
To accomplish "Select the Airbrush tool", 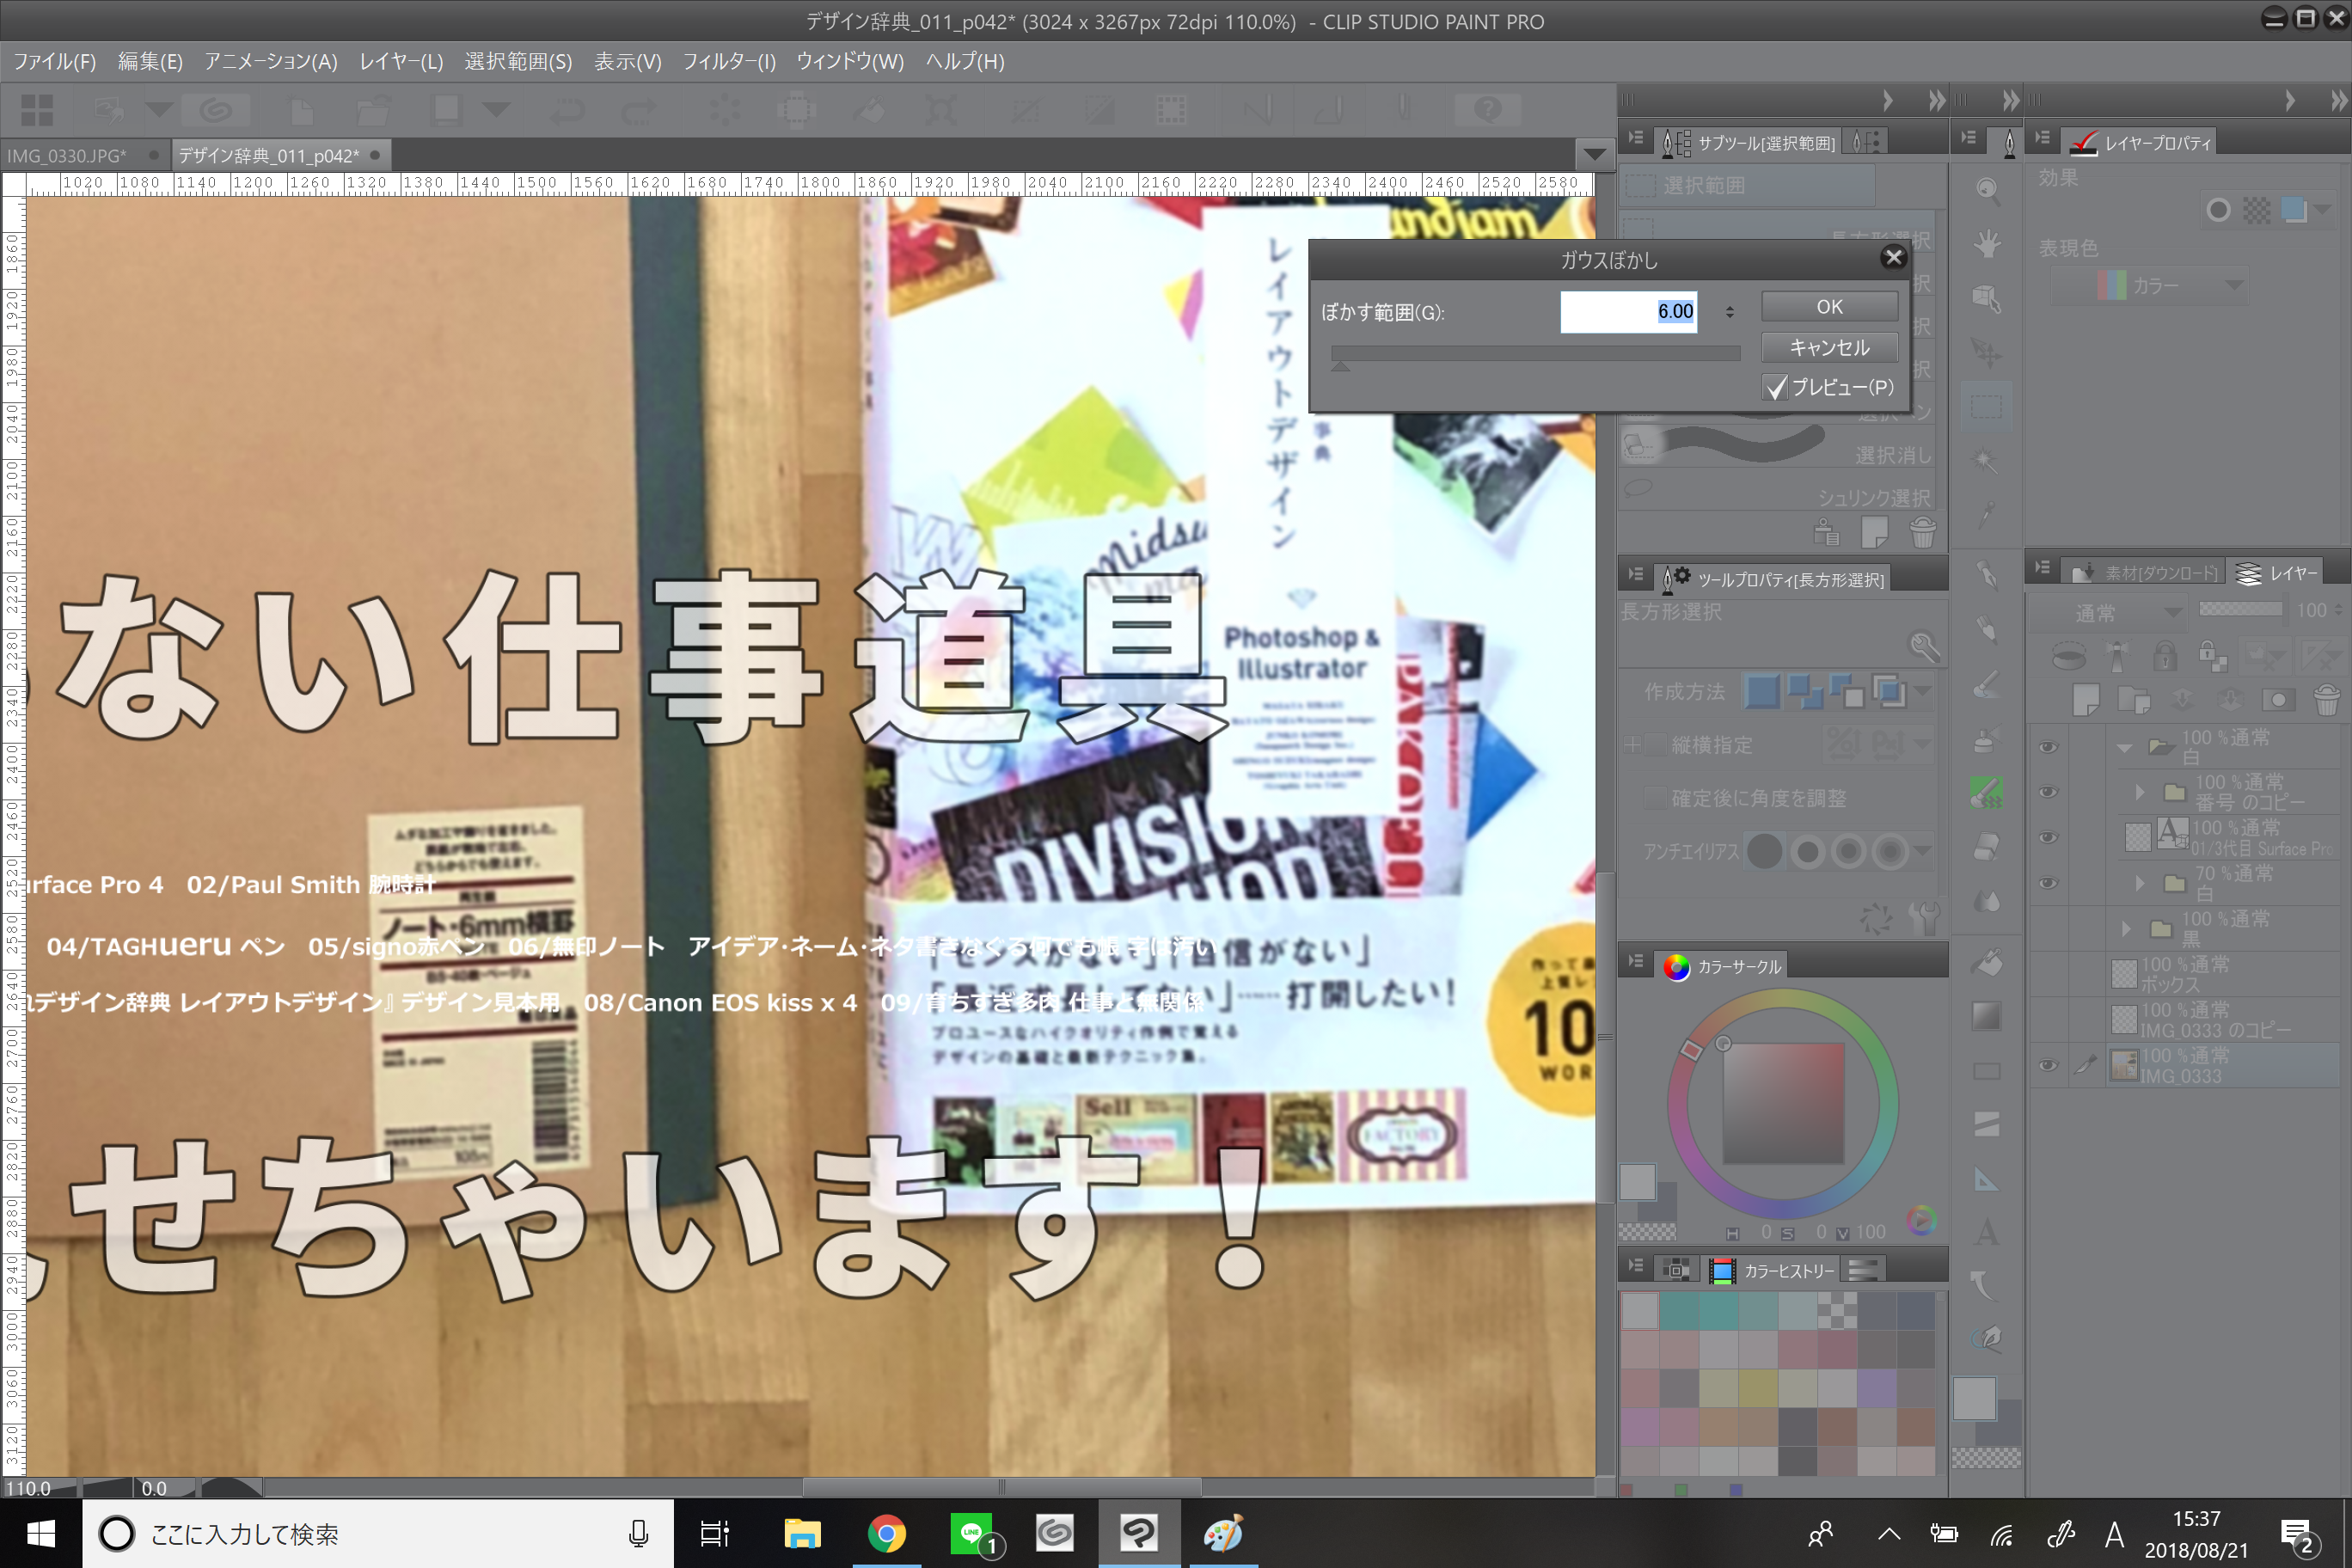I will pos(1987,740).
